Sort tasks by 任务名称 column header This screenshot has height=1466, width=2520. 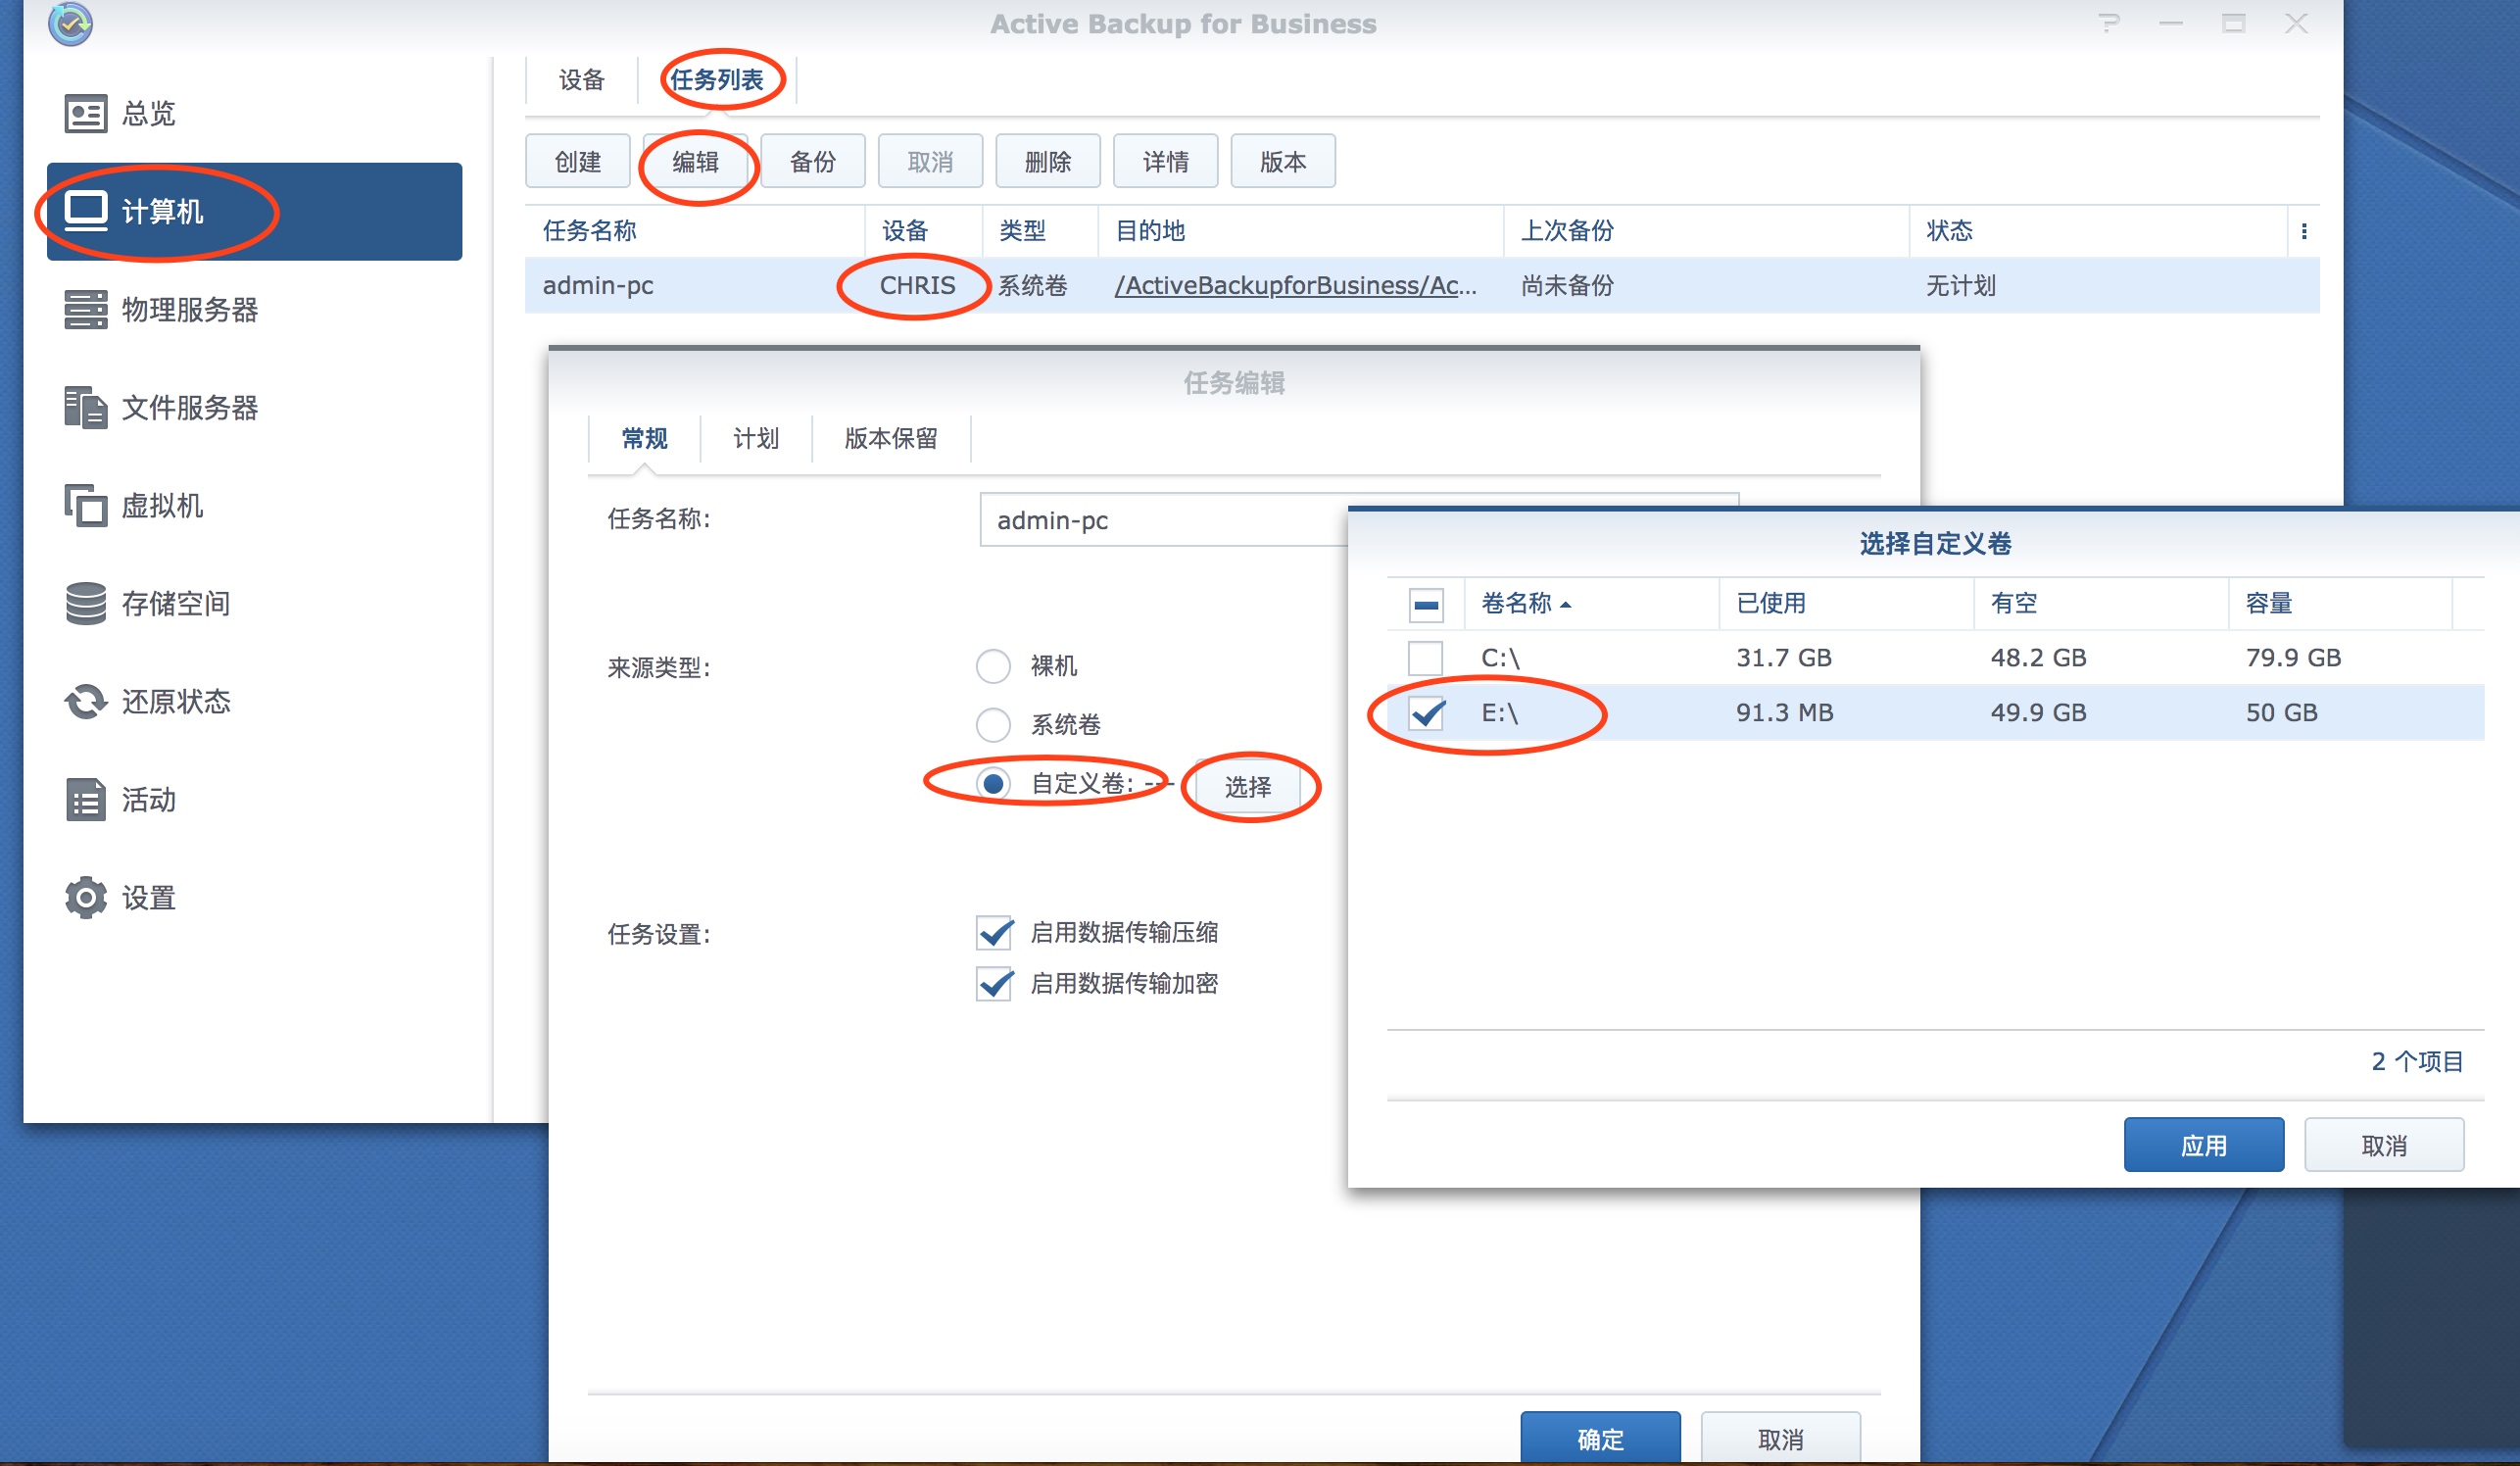click(694, 231)
